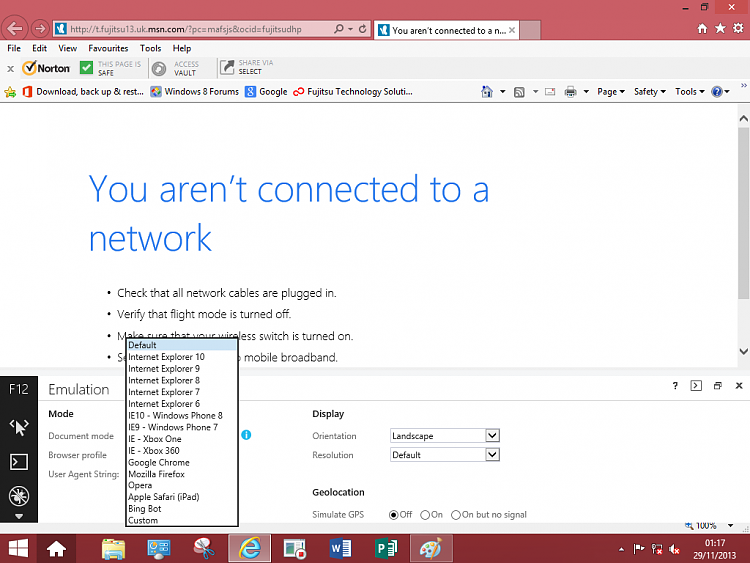Open the File menu
This screenshot has height=563, width=750.
point(14,48)
